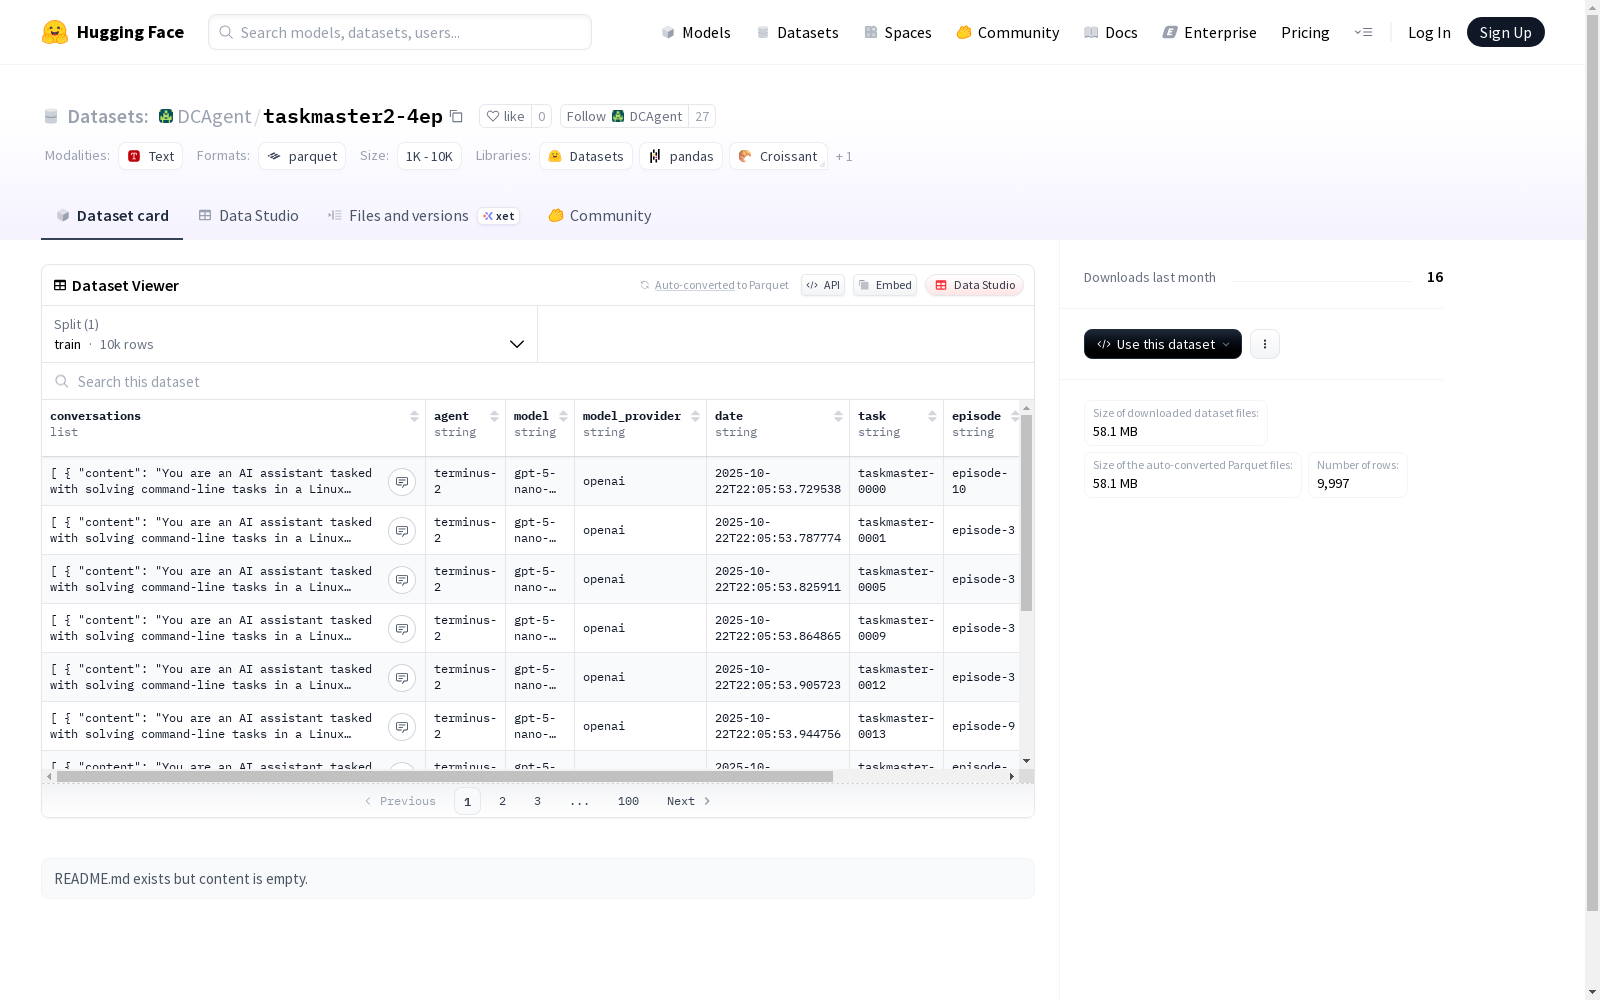1600x1000 pixels.
Task: Open Community in the top navigation
Action: point(1008,32)
